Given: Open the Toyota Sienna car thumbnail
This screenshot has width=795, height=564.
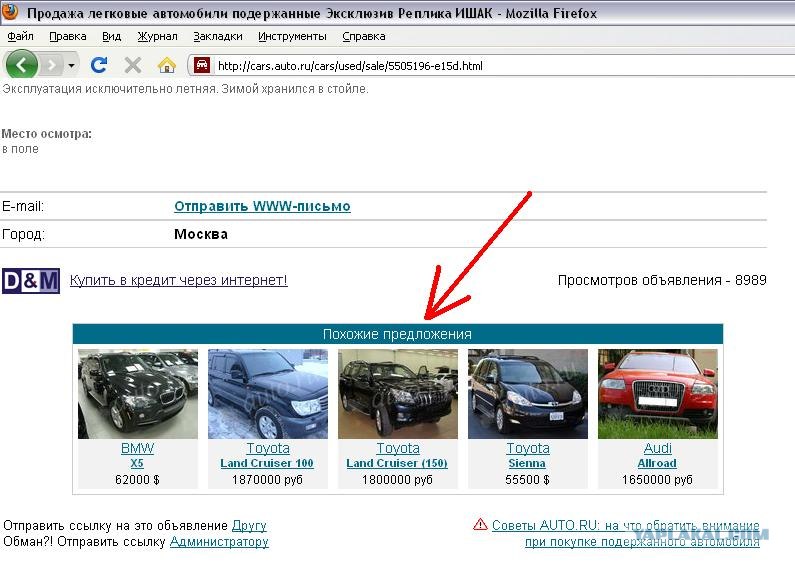Looking at the screenshot, I should [528, 394].
